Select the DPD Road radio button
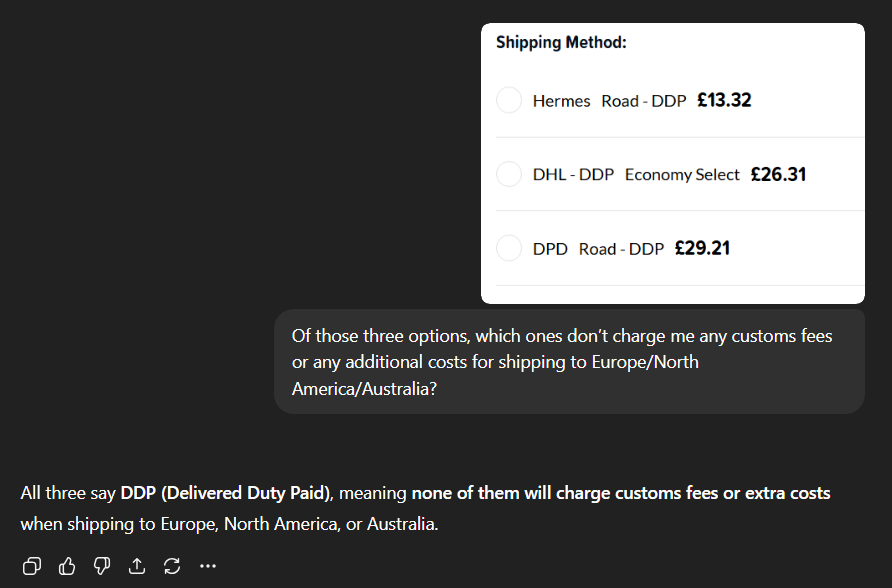Viewport: 892px width, 588px height. point(509,248)
